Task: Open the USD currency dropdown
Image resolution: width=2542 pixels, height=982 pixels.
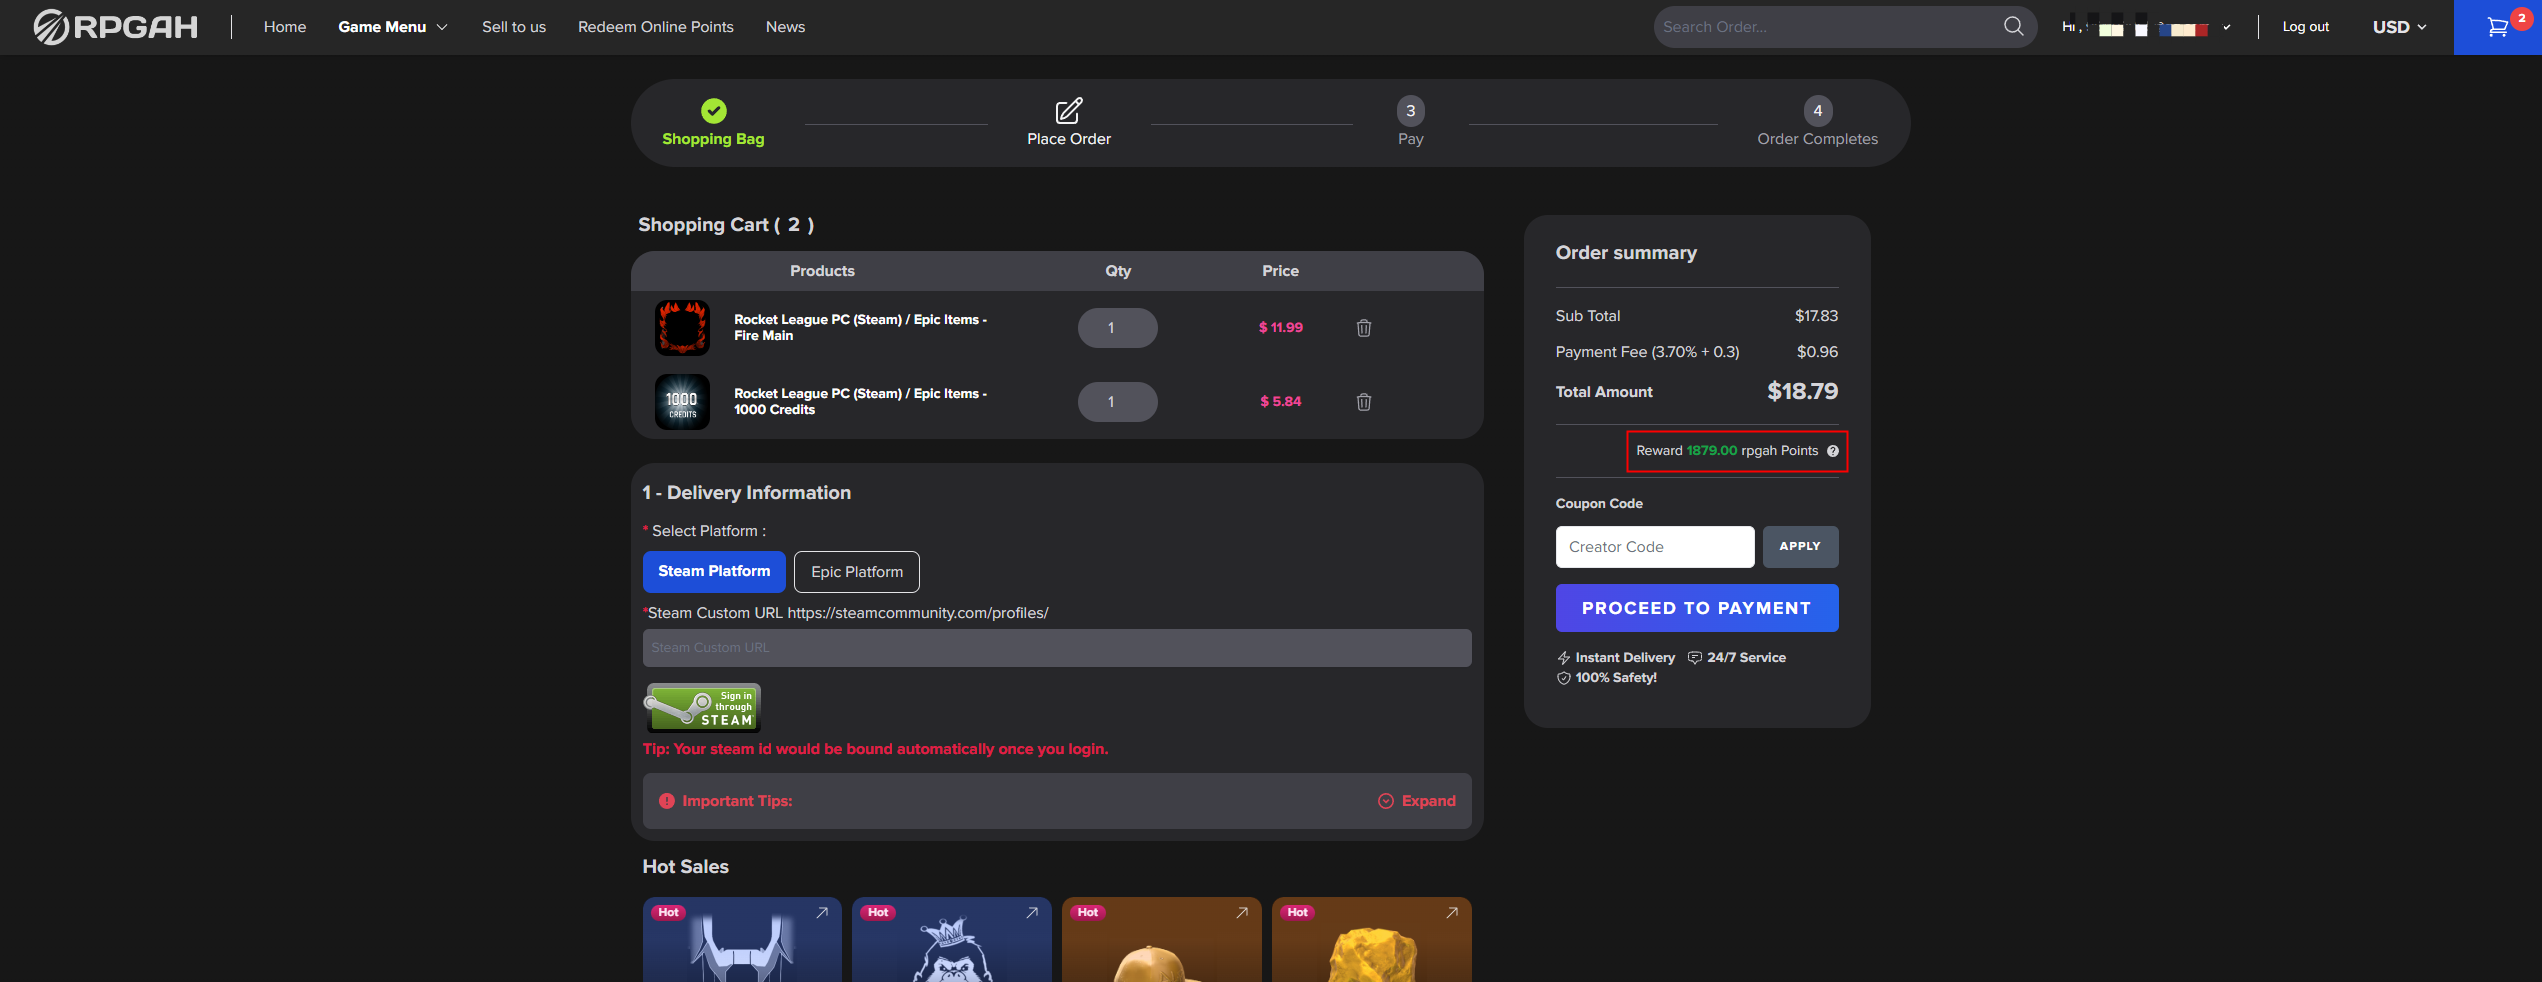Action: pos(2399,27)
